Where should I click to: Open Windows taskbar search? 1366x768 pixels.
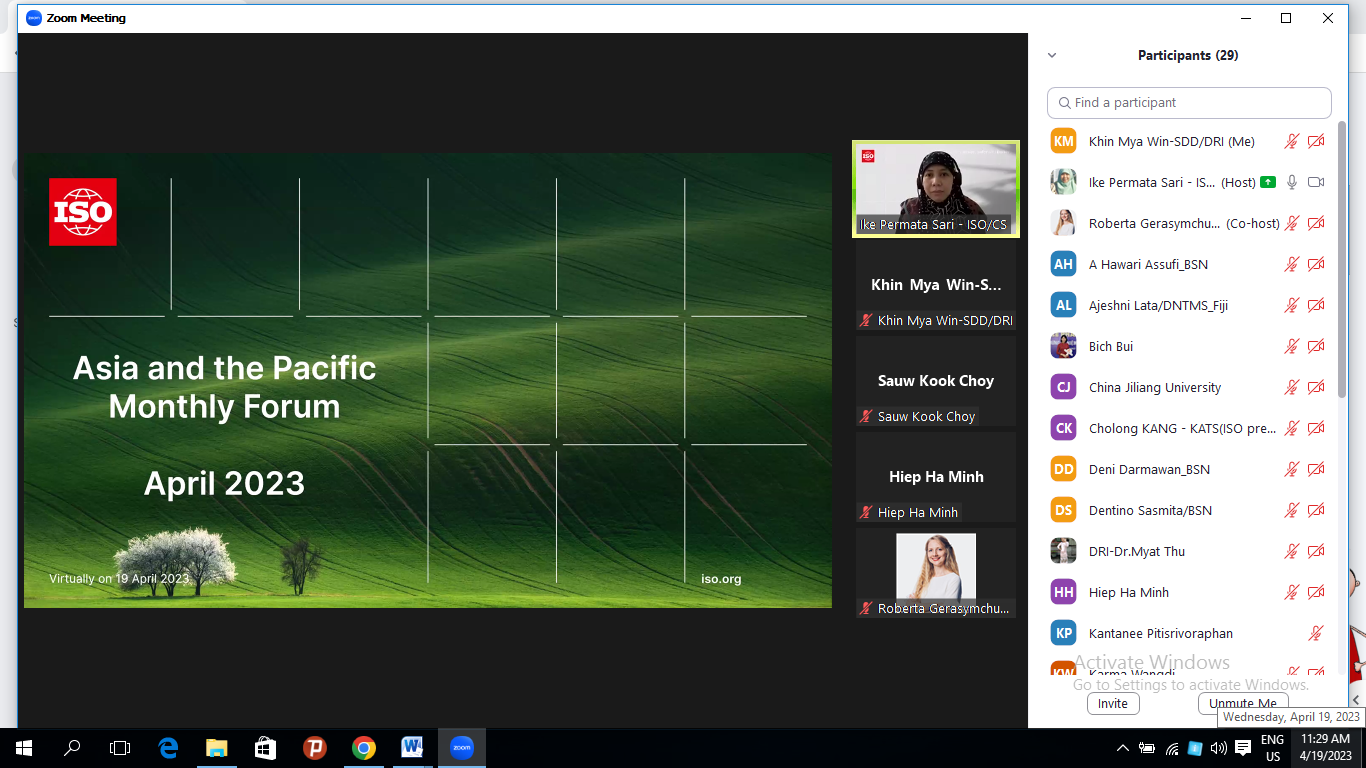[x=72, y=748]
